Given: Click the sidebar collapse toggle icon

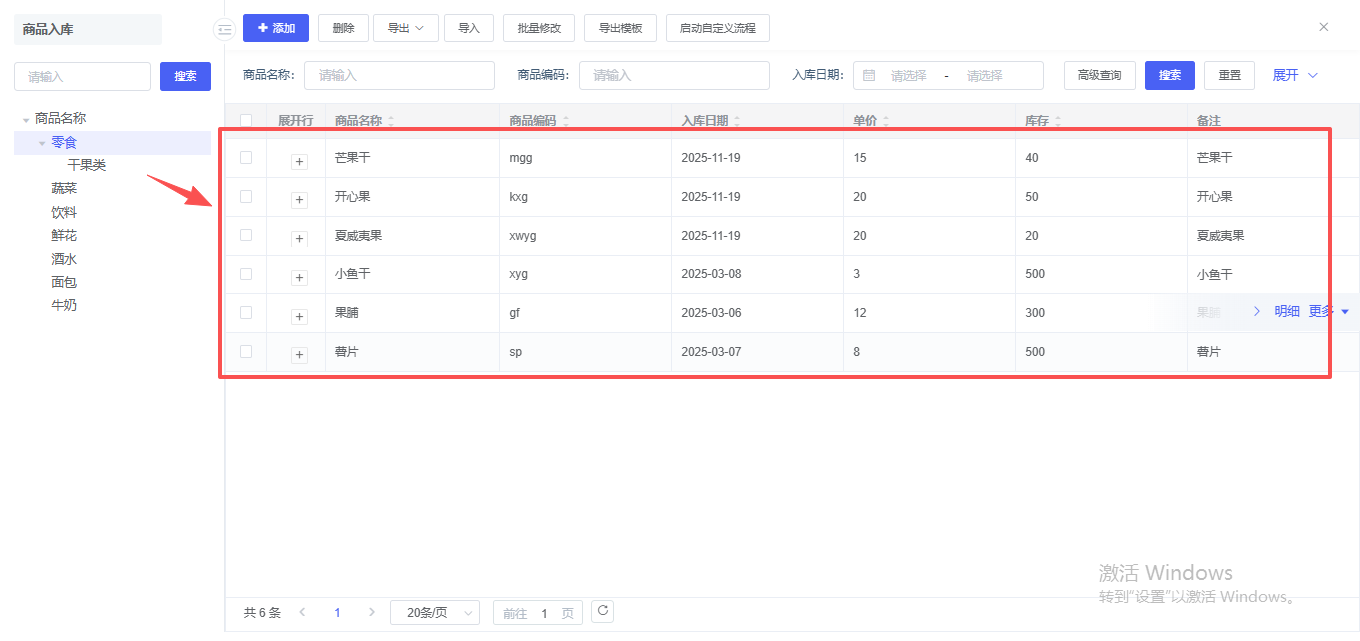Looking at the screenshot, I should (x=224, y=30).
